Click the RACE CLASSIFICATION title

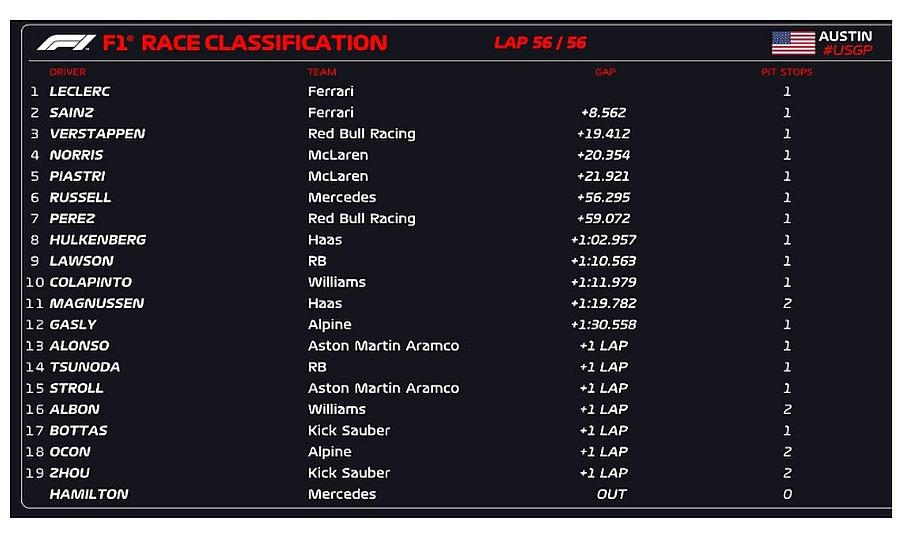point(264,43)
